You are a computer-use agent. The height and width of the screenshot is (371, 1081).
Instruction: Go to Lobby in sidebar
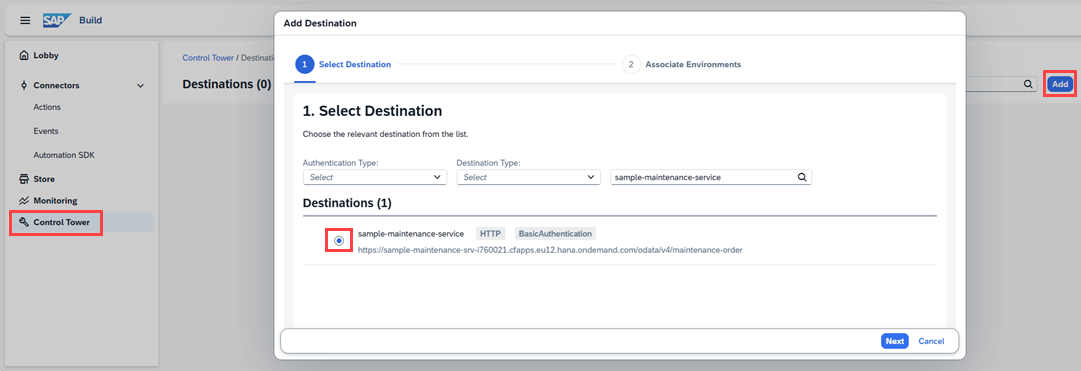coord(46,55)
